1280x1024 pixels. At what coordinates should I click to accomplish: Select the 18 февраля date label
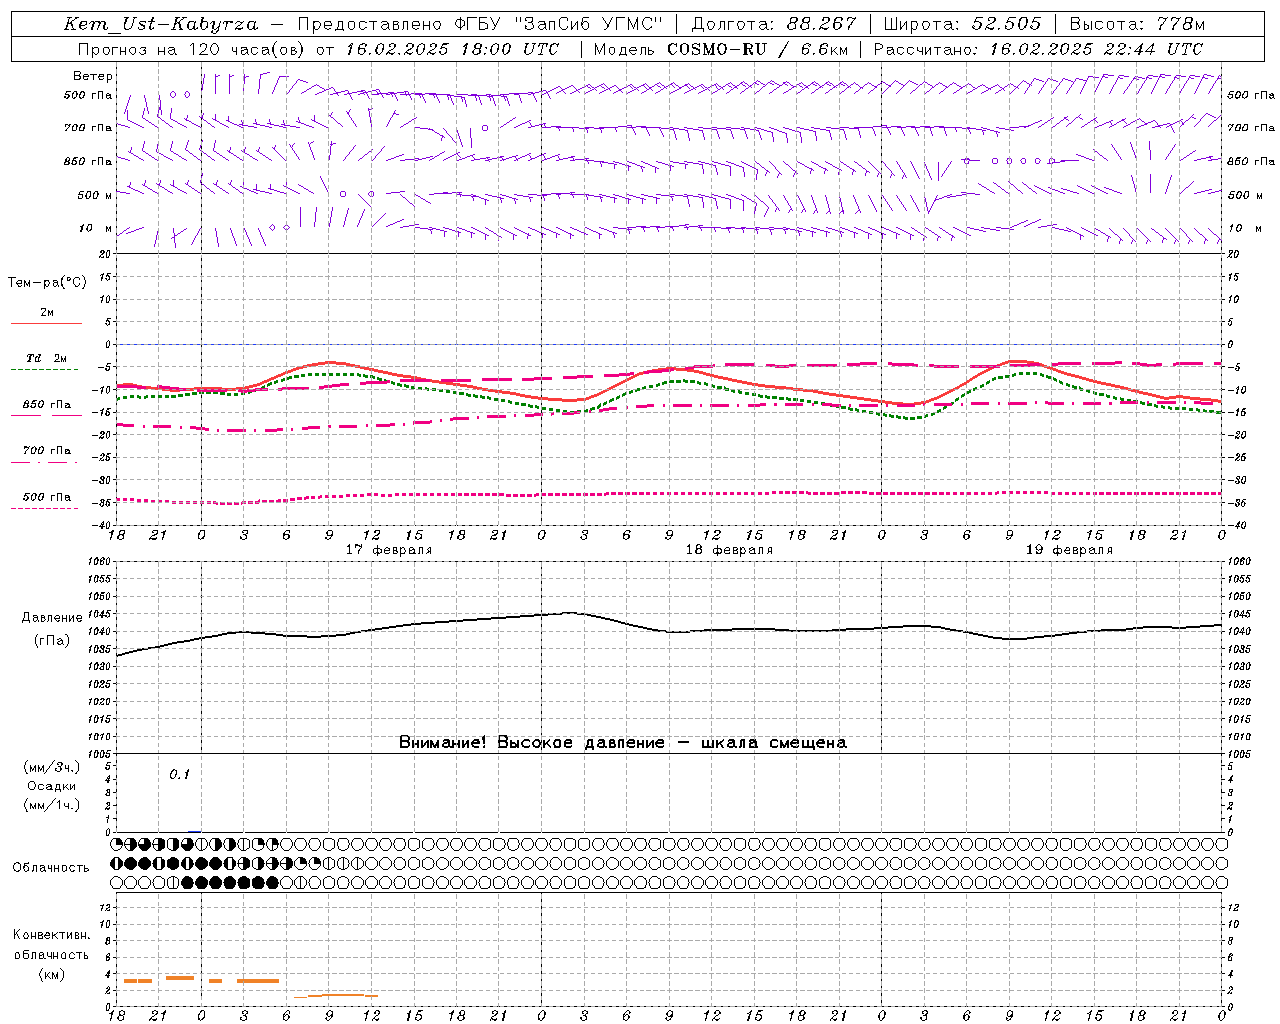[729, 550]
